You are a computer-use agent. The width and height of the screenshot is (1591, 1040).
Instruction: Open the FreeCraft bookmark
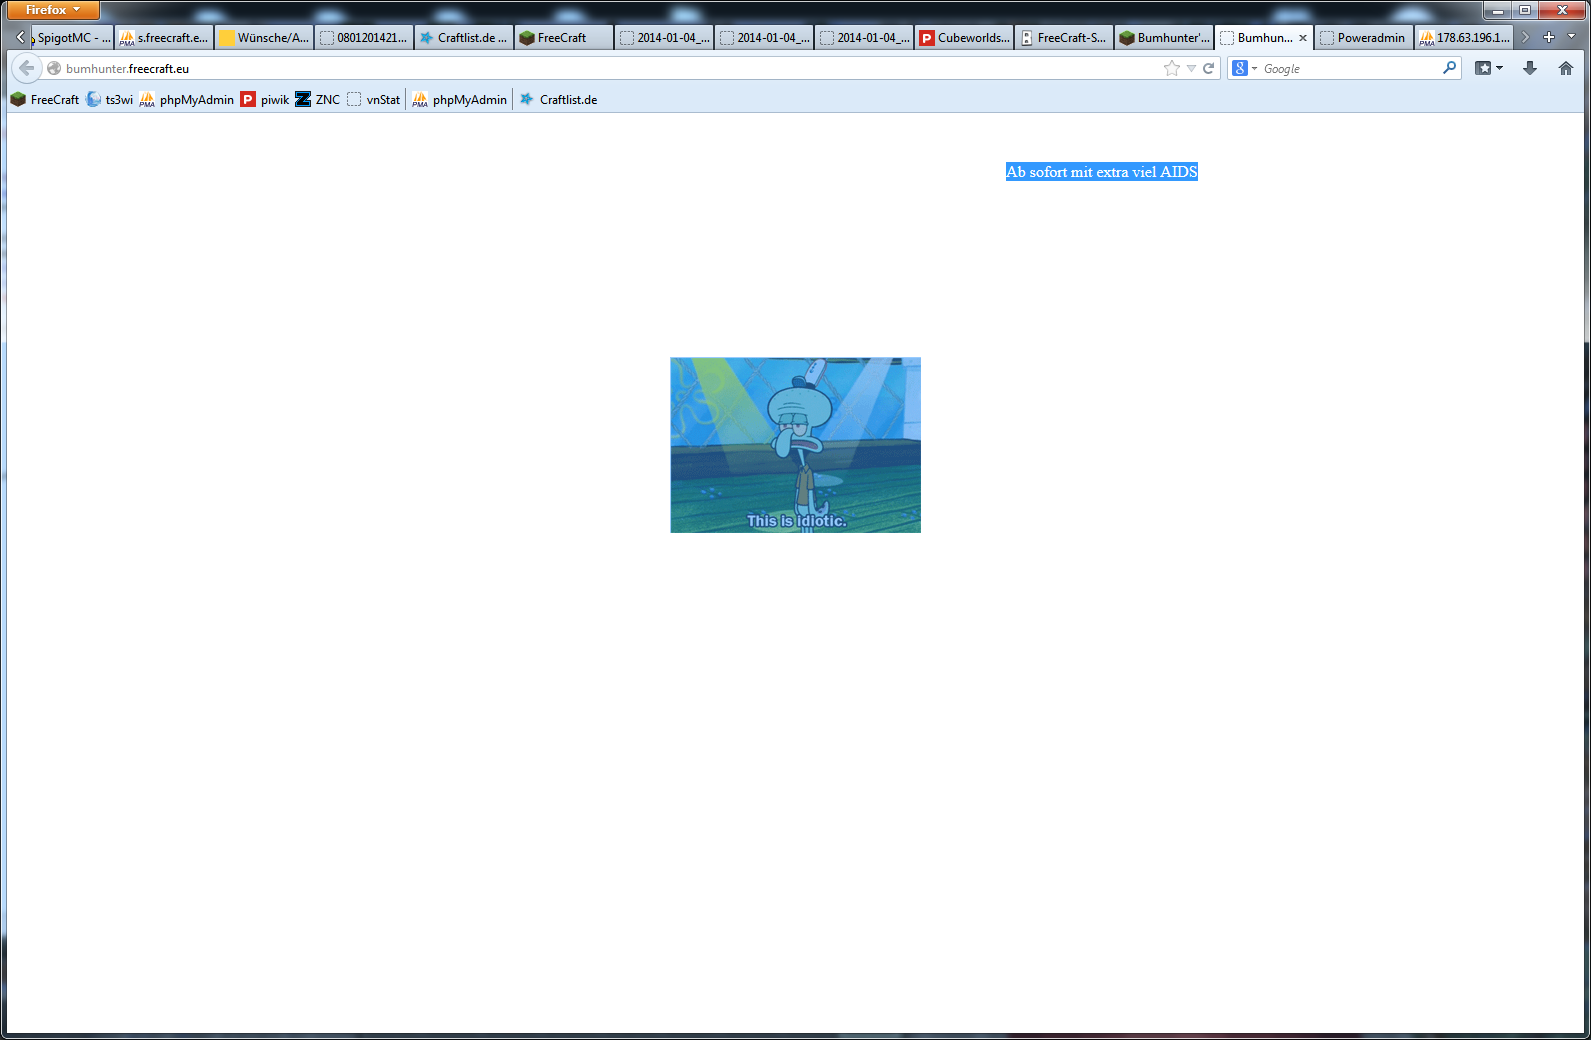(45, 100)
